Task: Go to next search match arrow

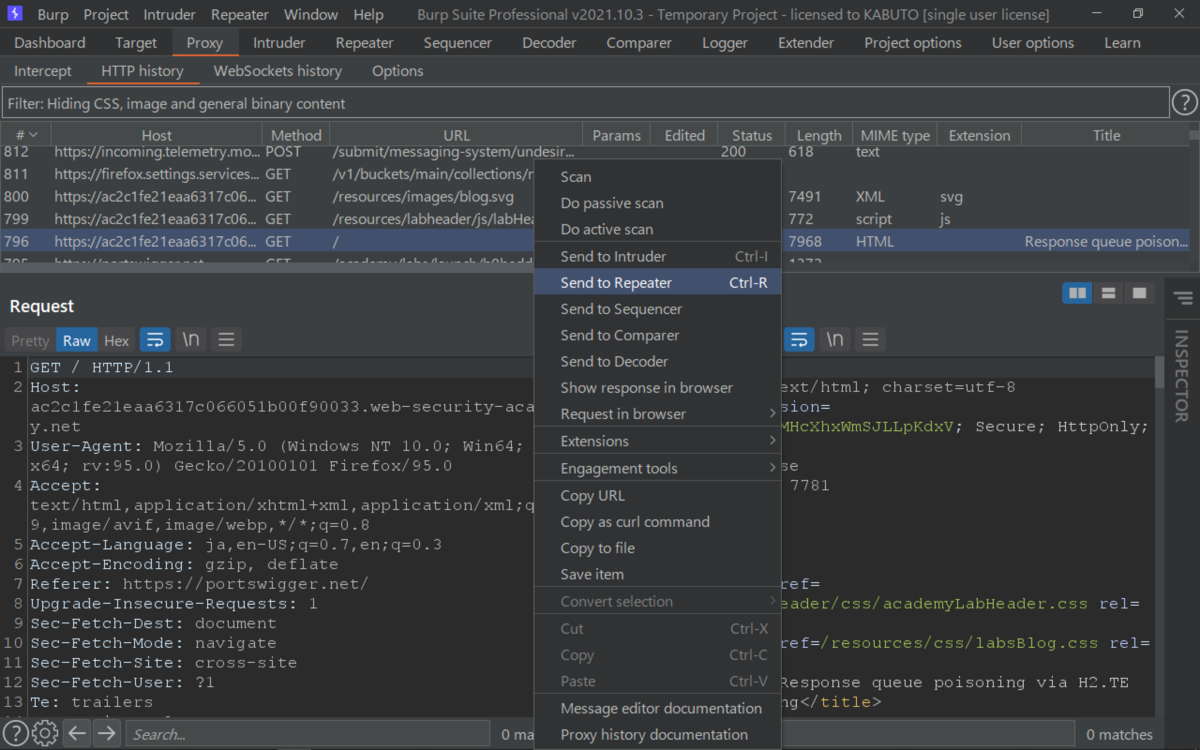Action: click(x=107, y=734)
